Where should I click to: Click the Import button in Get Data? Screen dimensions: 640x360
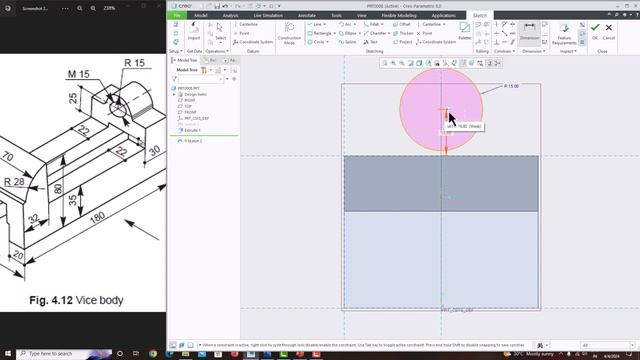[x=194, y=31]
